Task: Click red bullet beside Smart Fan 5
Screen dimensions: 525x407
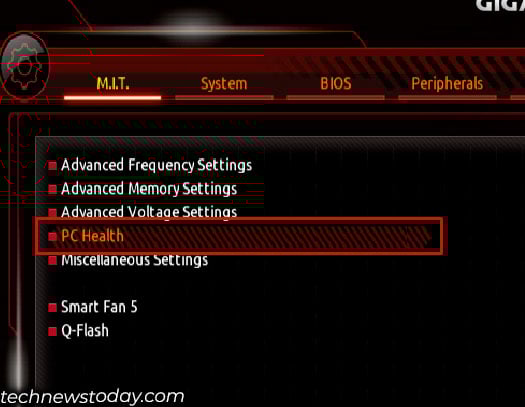Action: 52,308
